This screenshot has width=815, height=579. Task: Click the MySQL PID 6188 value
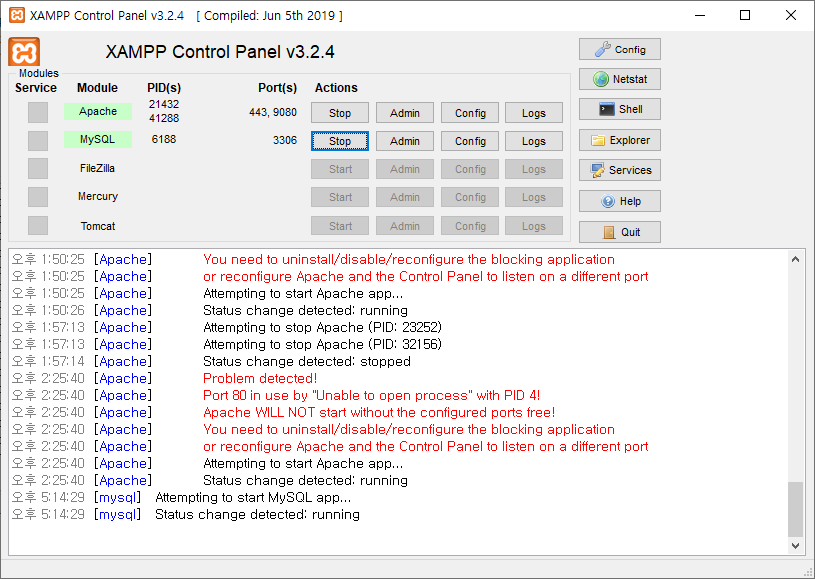(x=164, y=139)
